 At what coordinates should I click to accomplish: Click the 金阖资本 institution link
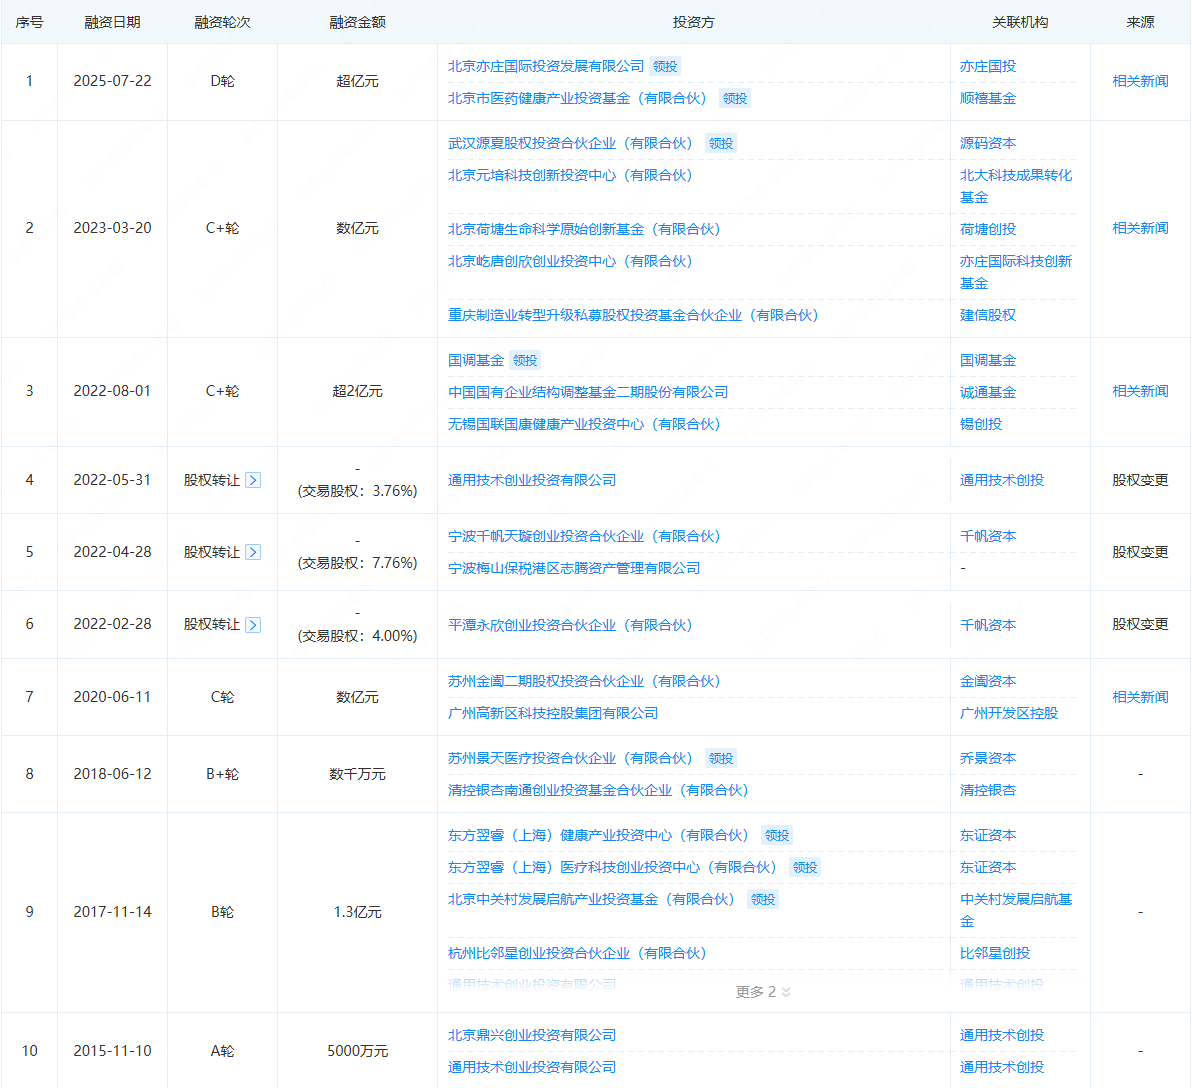[x=987, y=681]
